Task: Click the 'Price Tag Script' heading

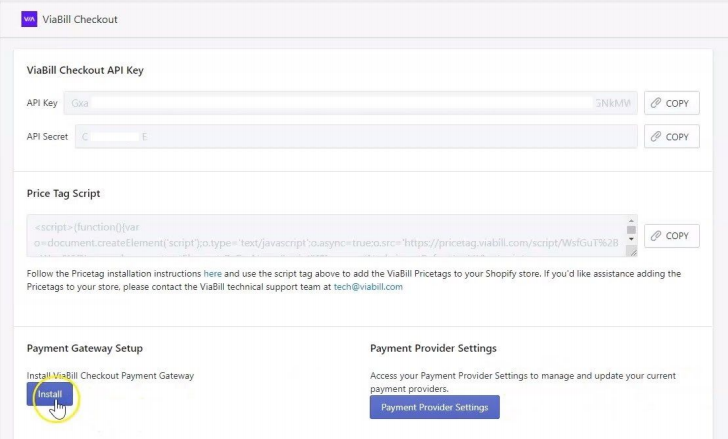Action: [63, 194]
